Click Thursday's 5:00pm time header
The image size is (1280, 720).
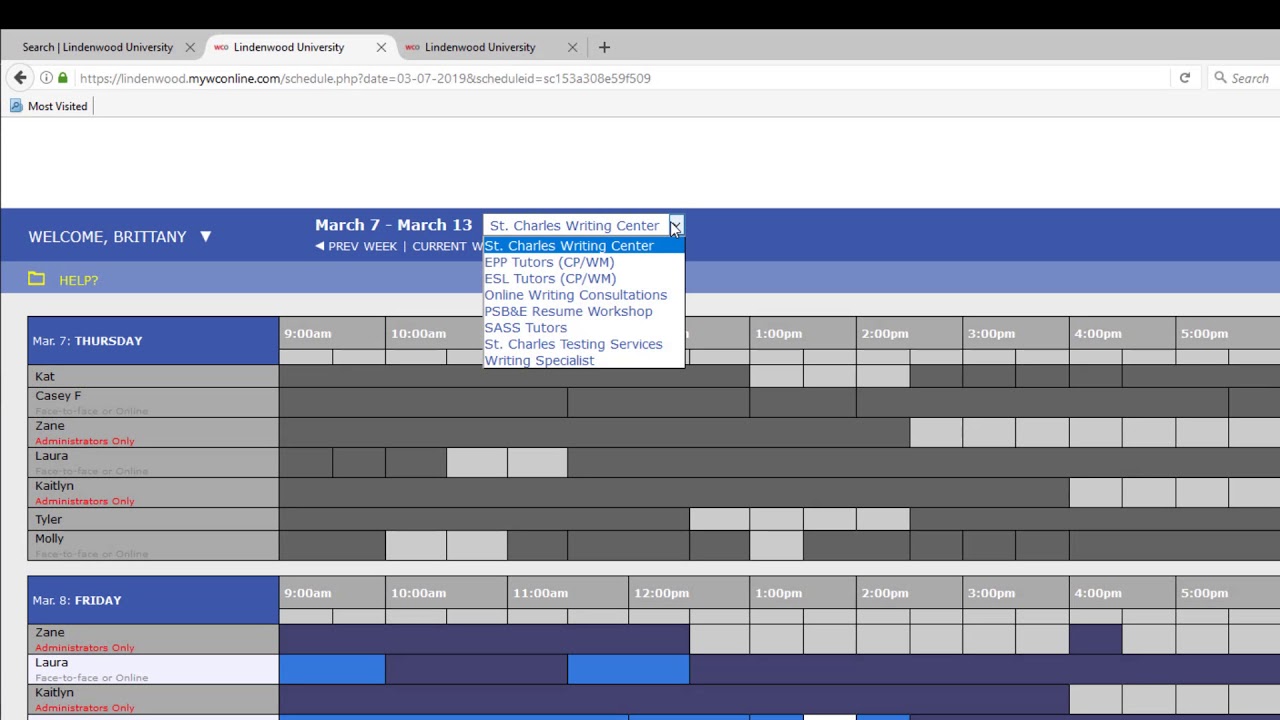(x=1204, y=334)
